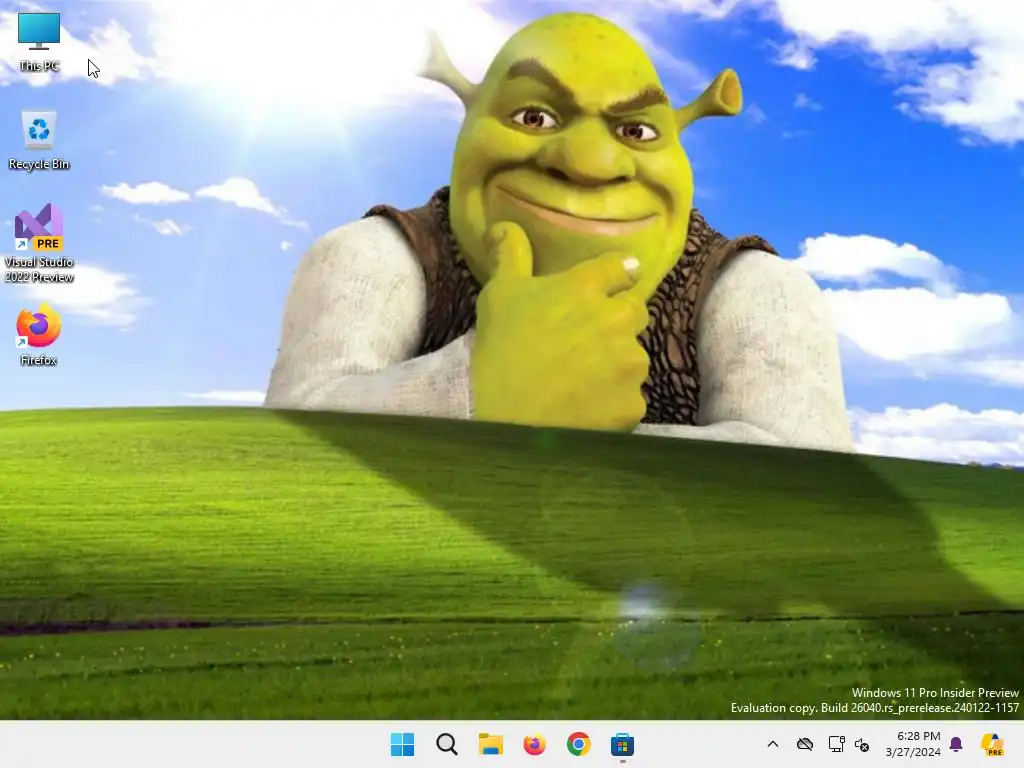Select Visual Studio 2022 Preview shortcut

(39, 243)
